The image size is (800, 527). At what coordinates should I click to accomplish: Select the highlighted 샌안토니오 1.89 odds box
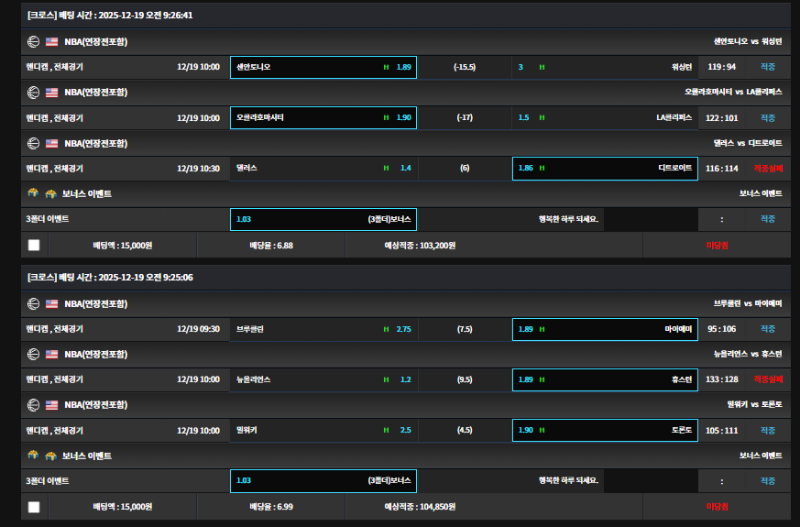[x=323, y=67]
